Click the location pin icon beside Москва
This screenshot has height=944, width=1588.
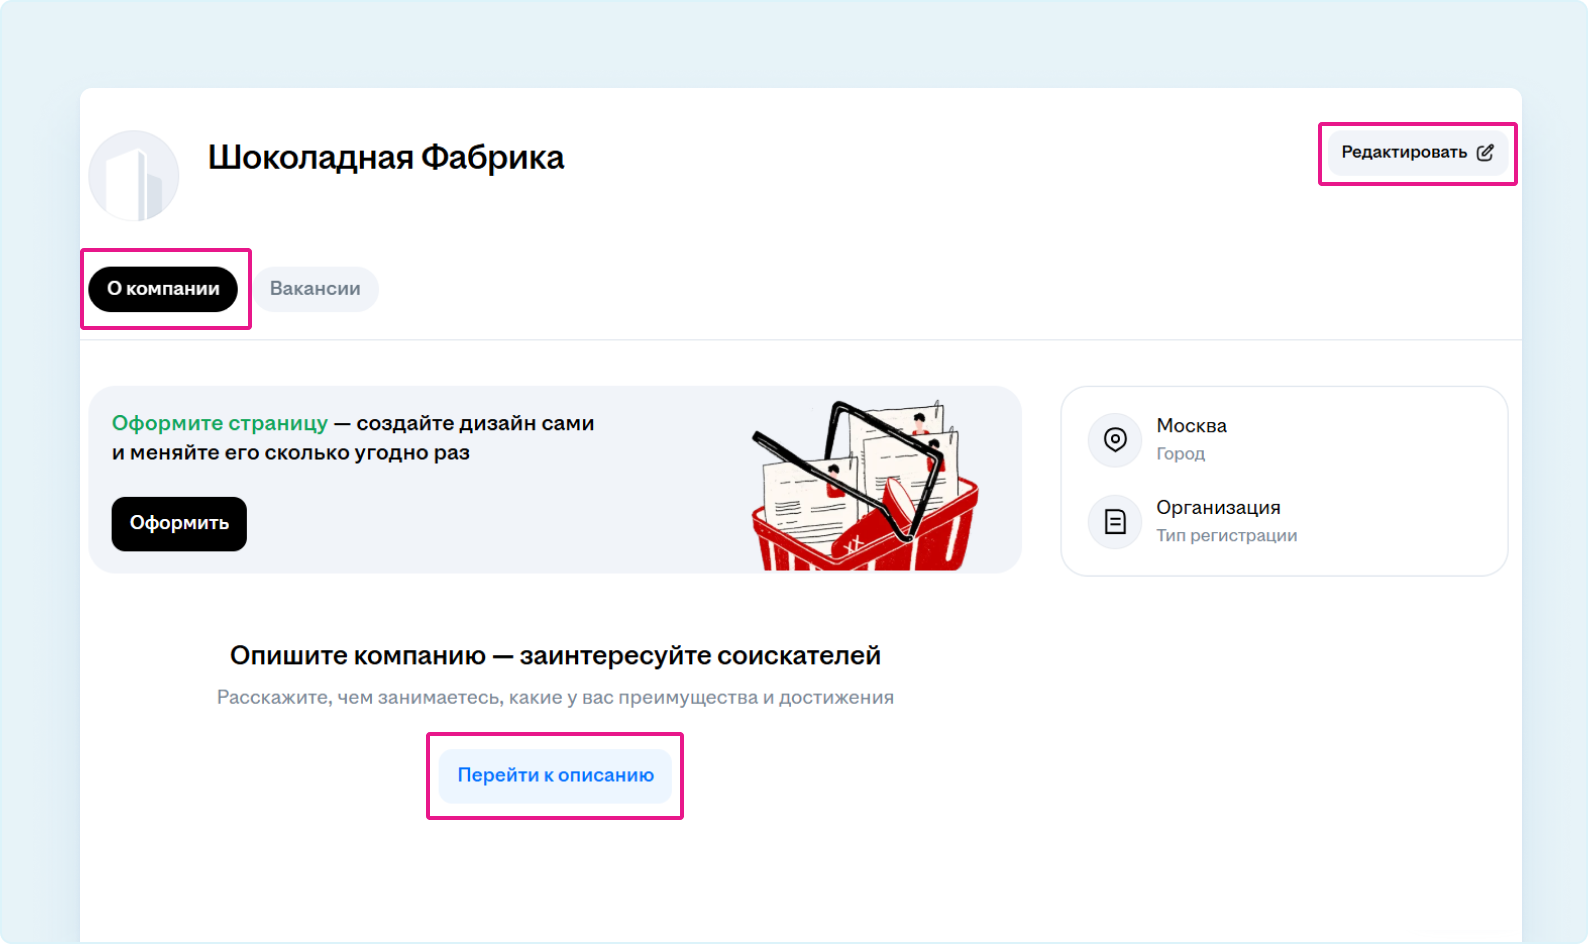pos(1114,440)
